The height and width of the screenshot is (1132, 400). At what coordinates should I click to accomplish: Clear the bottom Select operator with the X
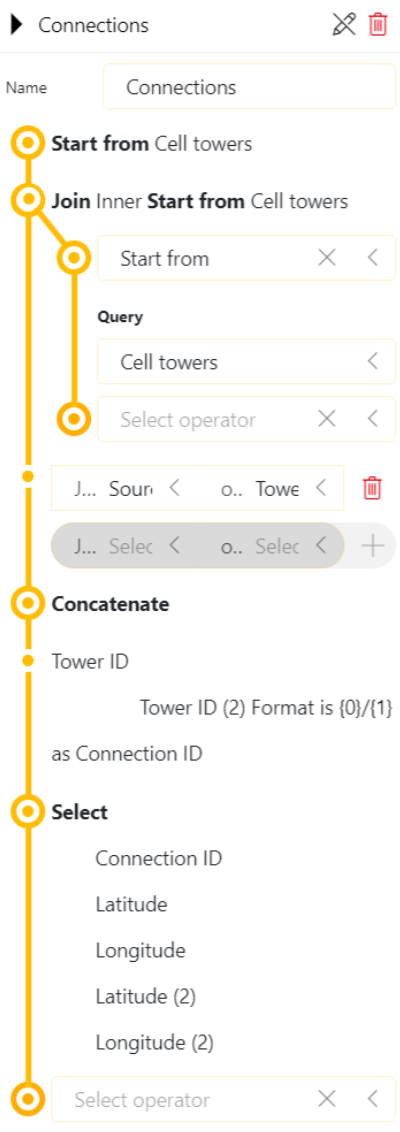[327, 1099]
